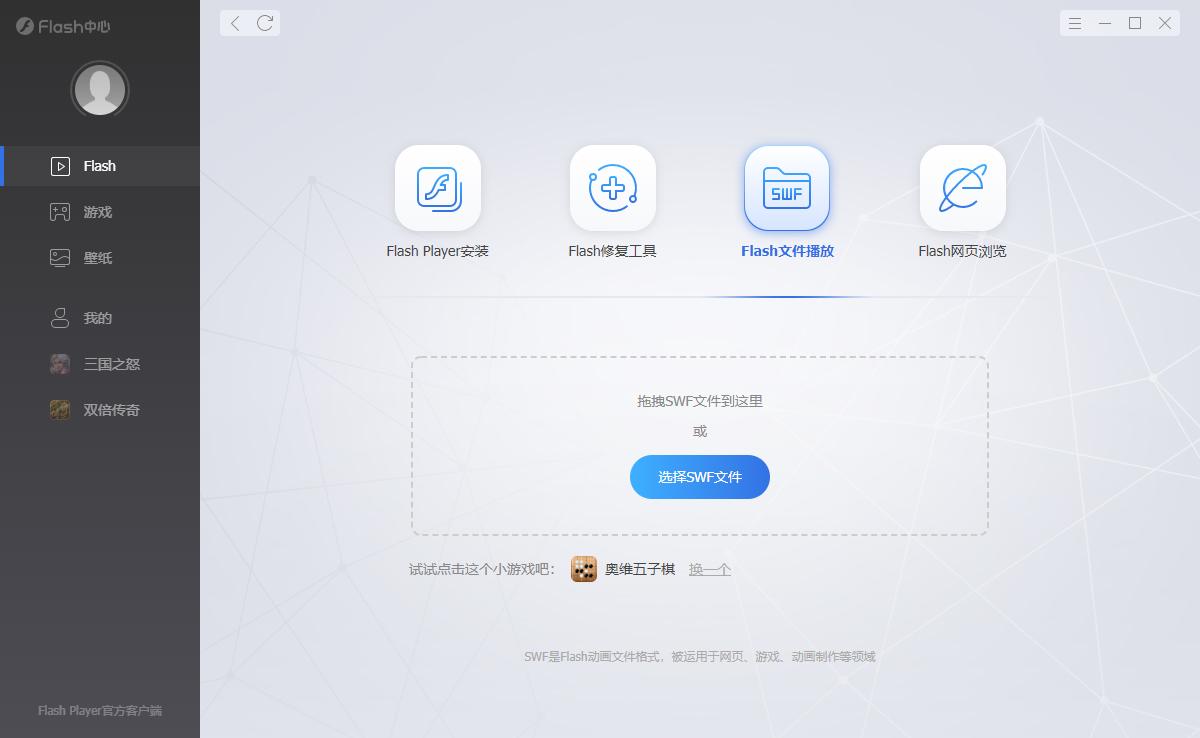Select the Flash文件播放 SWF folder icon

pyautogui.click(x=787, y=188)
